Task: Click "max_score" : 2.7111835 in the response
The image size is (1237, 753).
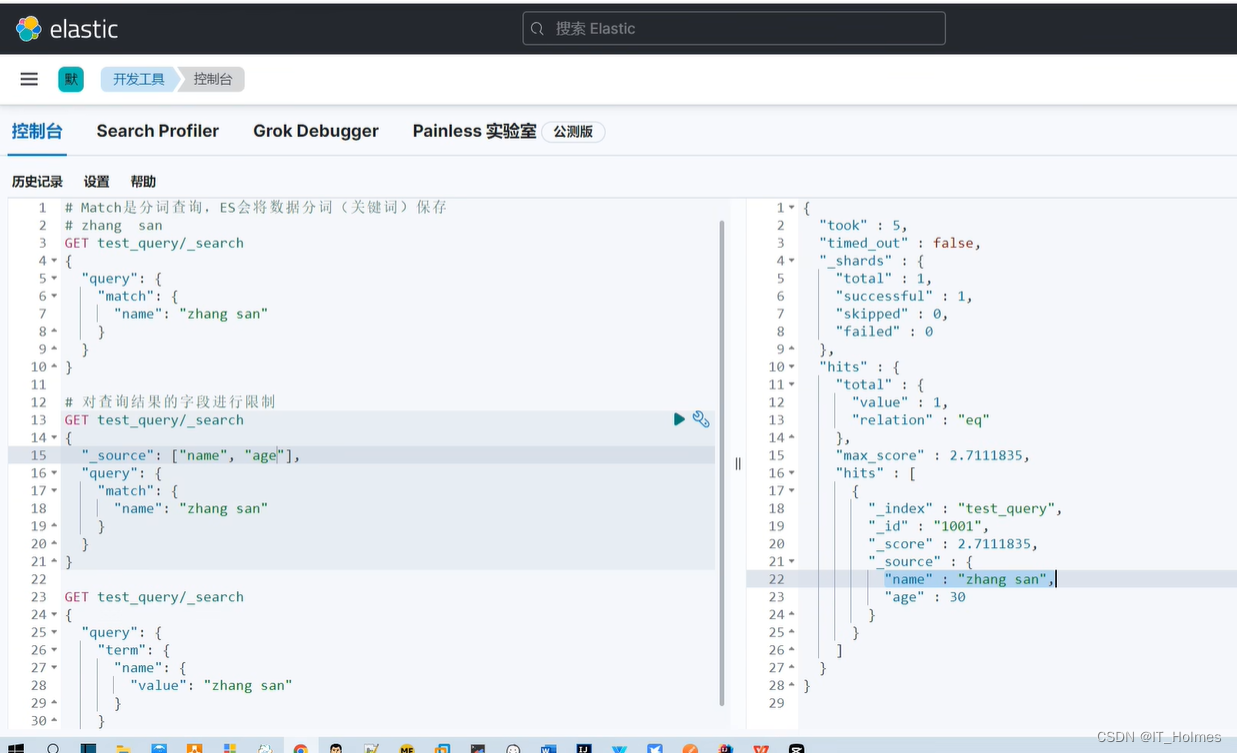Action: 933,455
